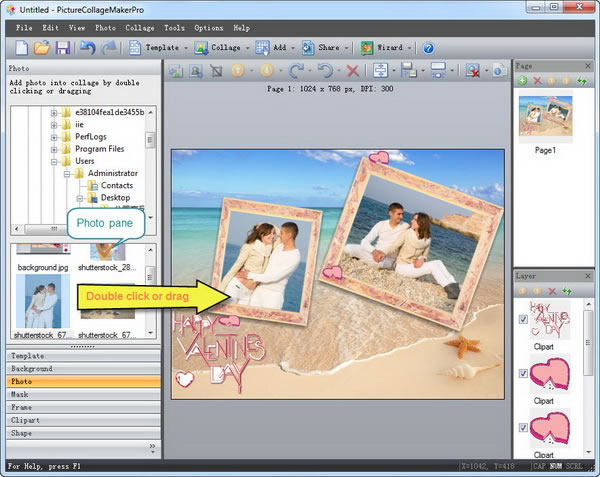Select the crop tool icon
Image resolution: width=600 pixels, height=477 pixels.
tap(216, 71)
